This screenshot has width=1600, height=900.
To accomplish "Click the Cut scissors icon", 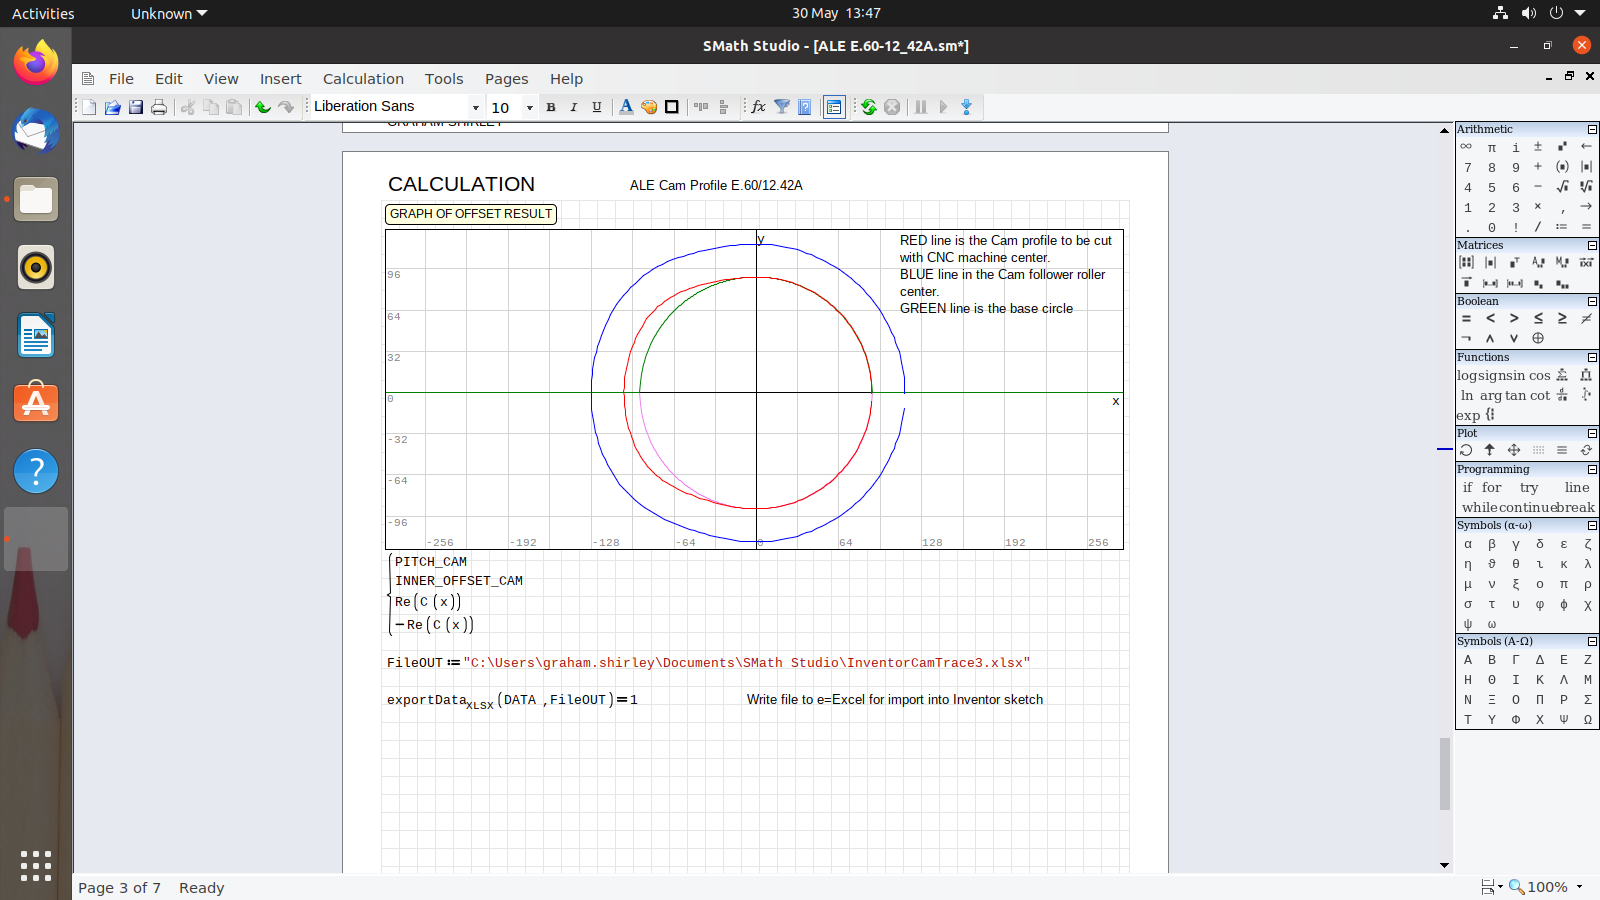I will click(x=187, y=107).
